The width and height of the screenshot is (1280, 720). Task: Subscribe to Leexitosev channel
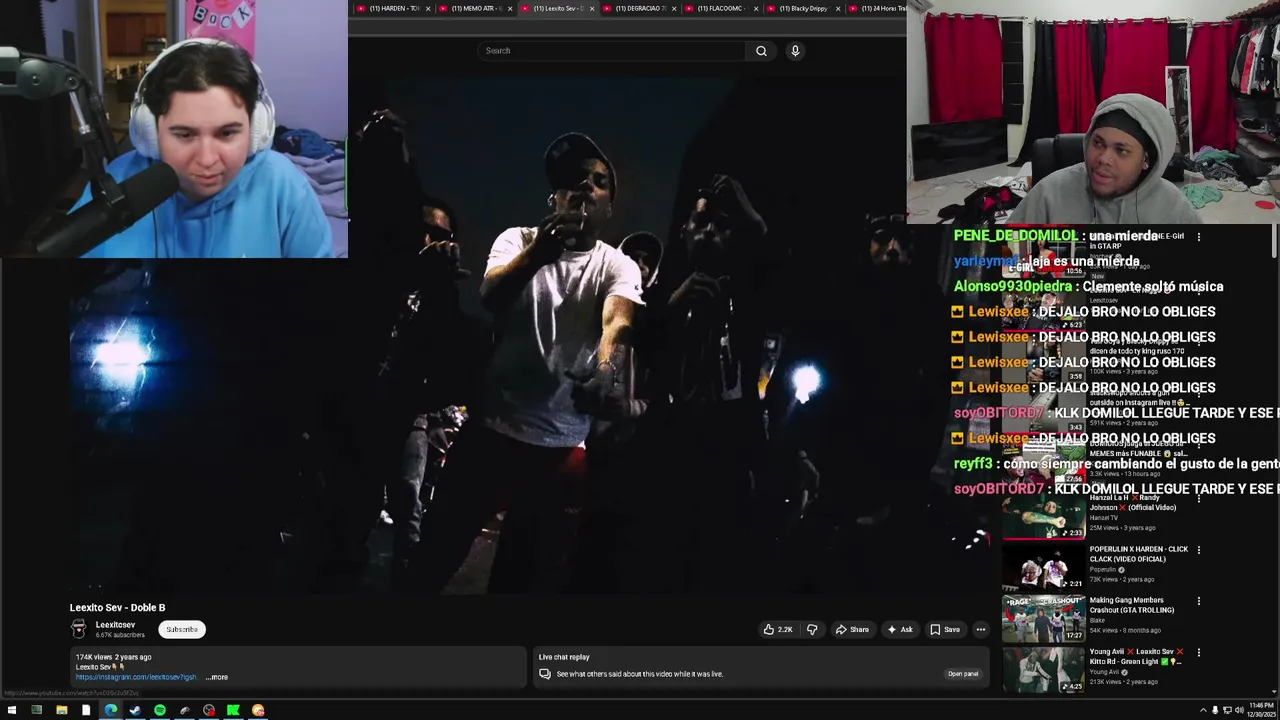pyautogui.click(x=182, y=629)
